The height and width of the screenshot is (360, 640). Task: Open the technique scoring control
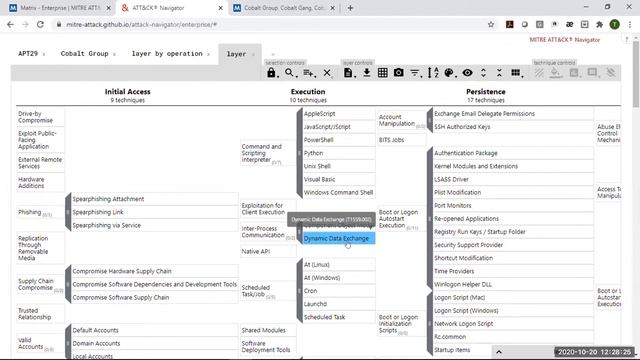pos(574,73)
